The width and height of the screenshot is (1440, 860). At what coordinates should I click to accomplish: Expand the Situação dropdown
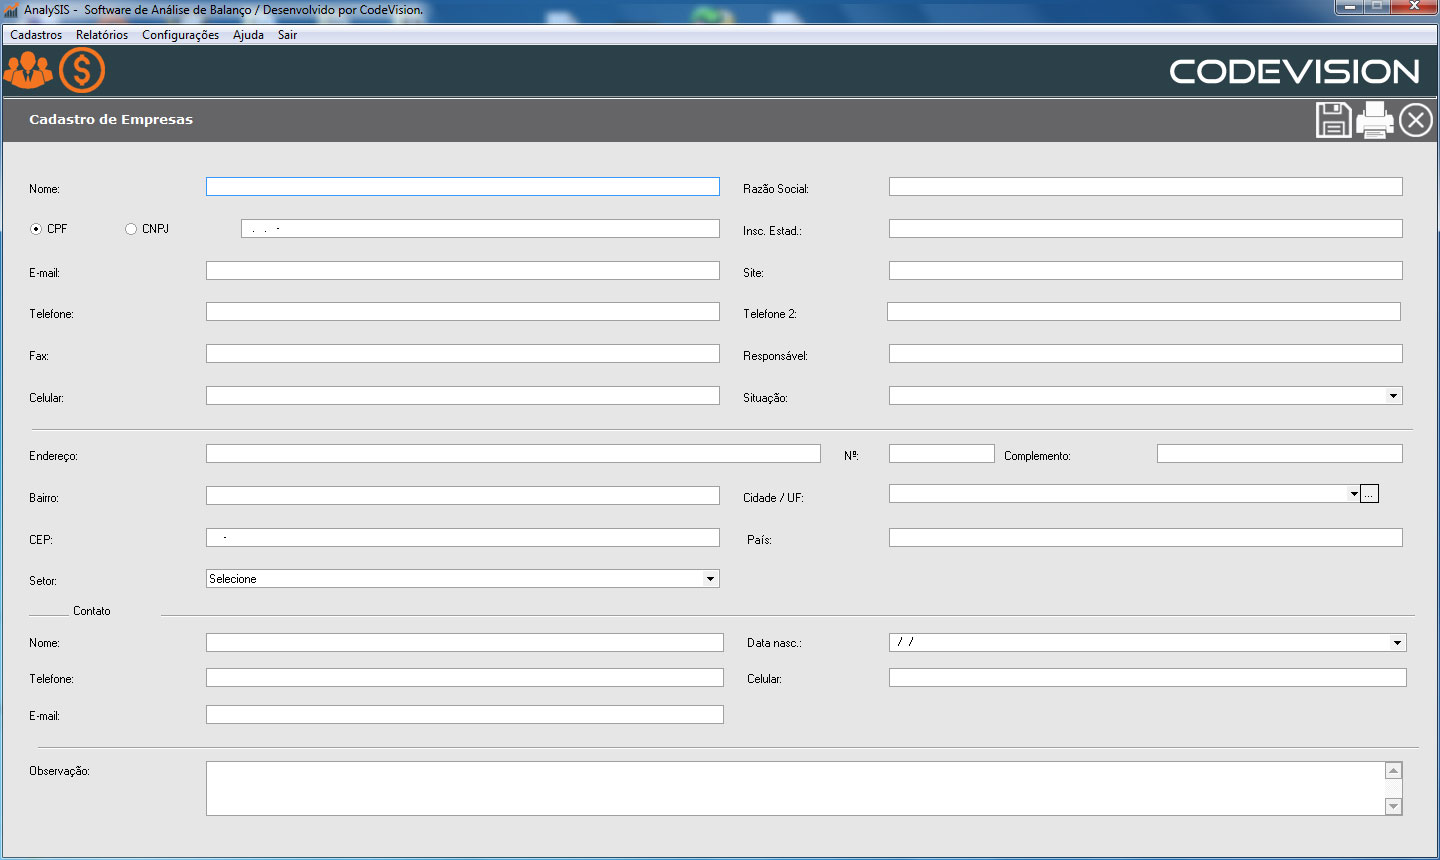tap(1393, 396)
